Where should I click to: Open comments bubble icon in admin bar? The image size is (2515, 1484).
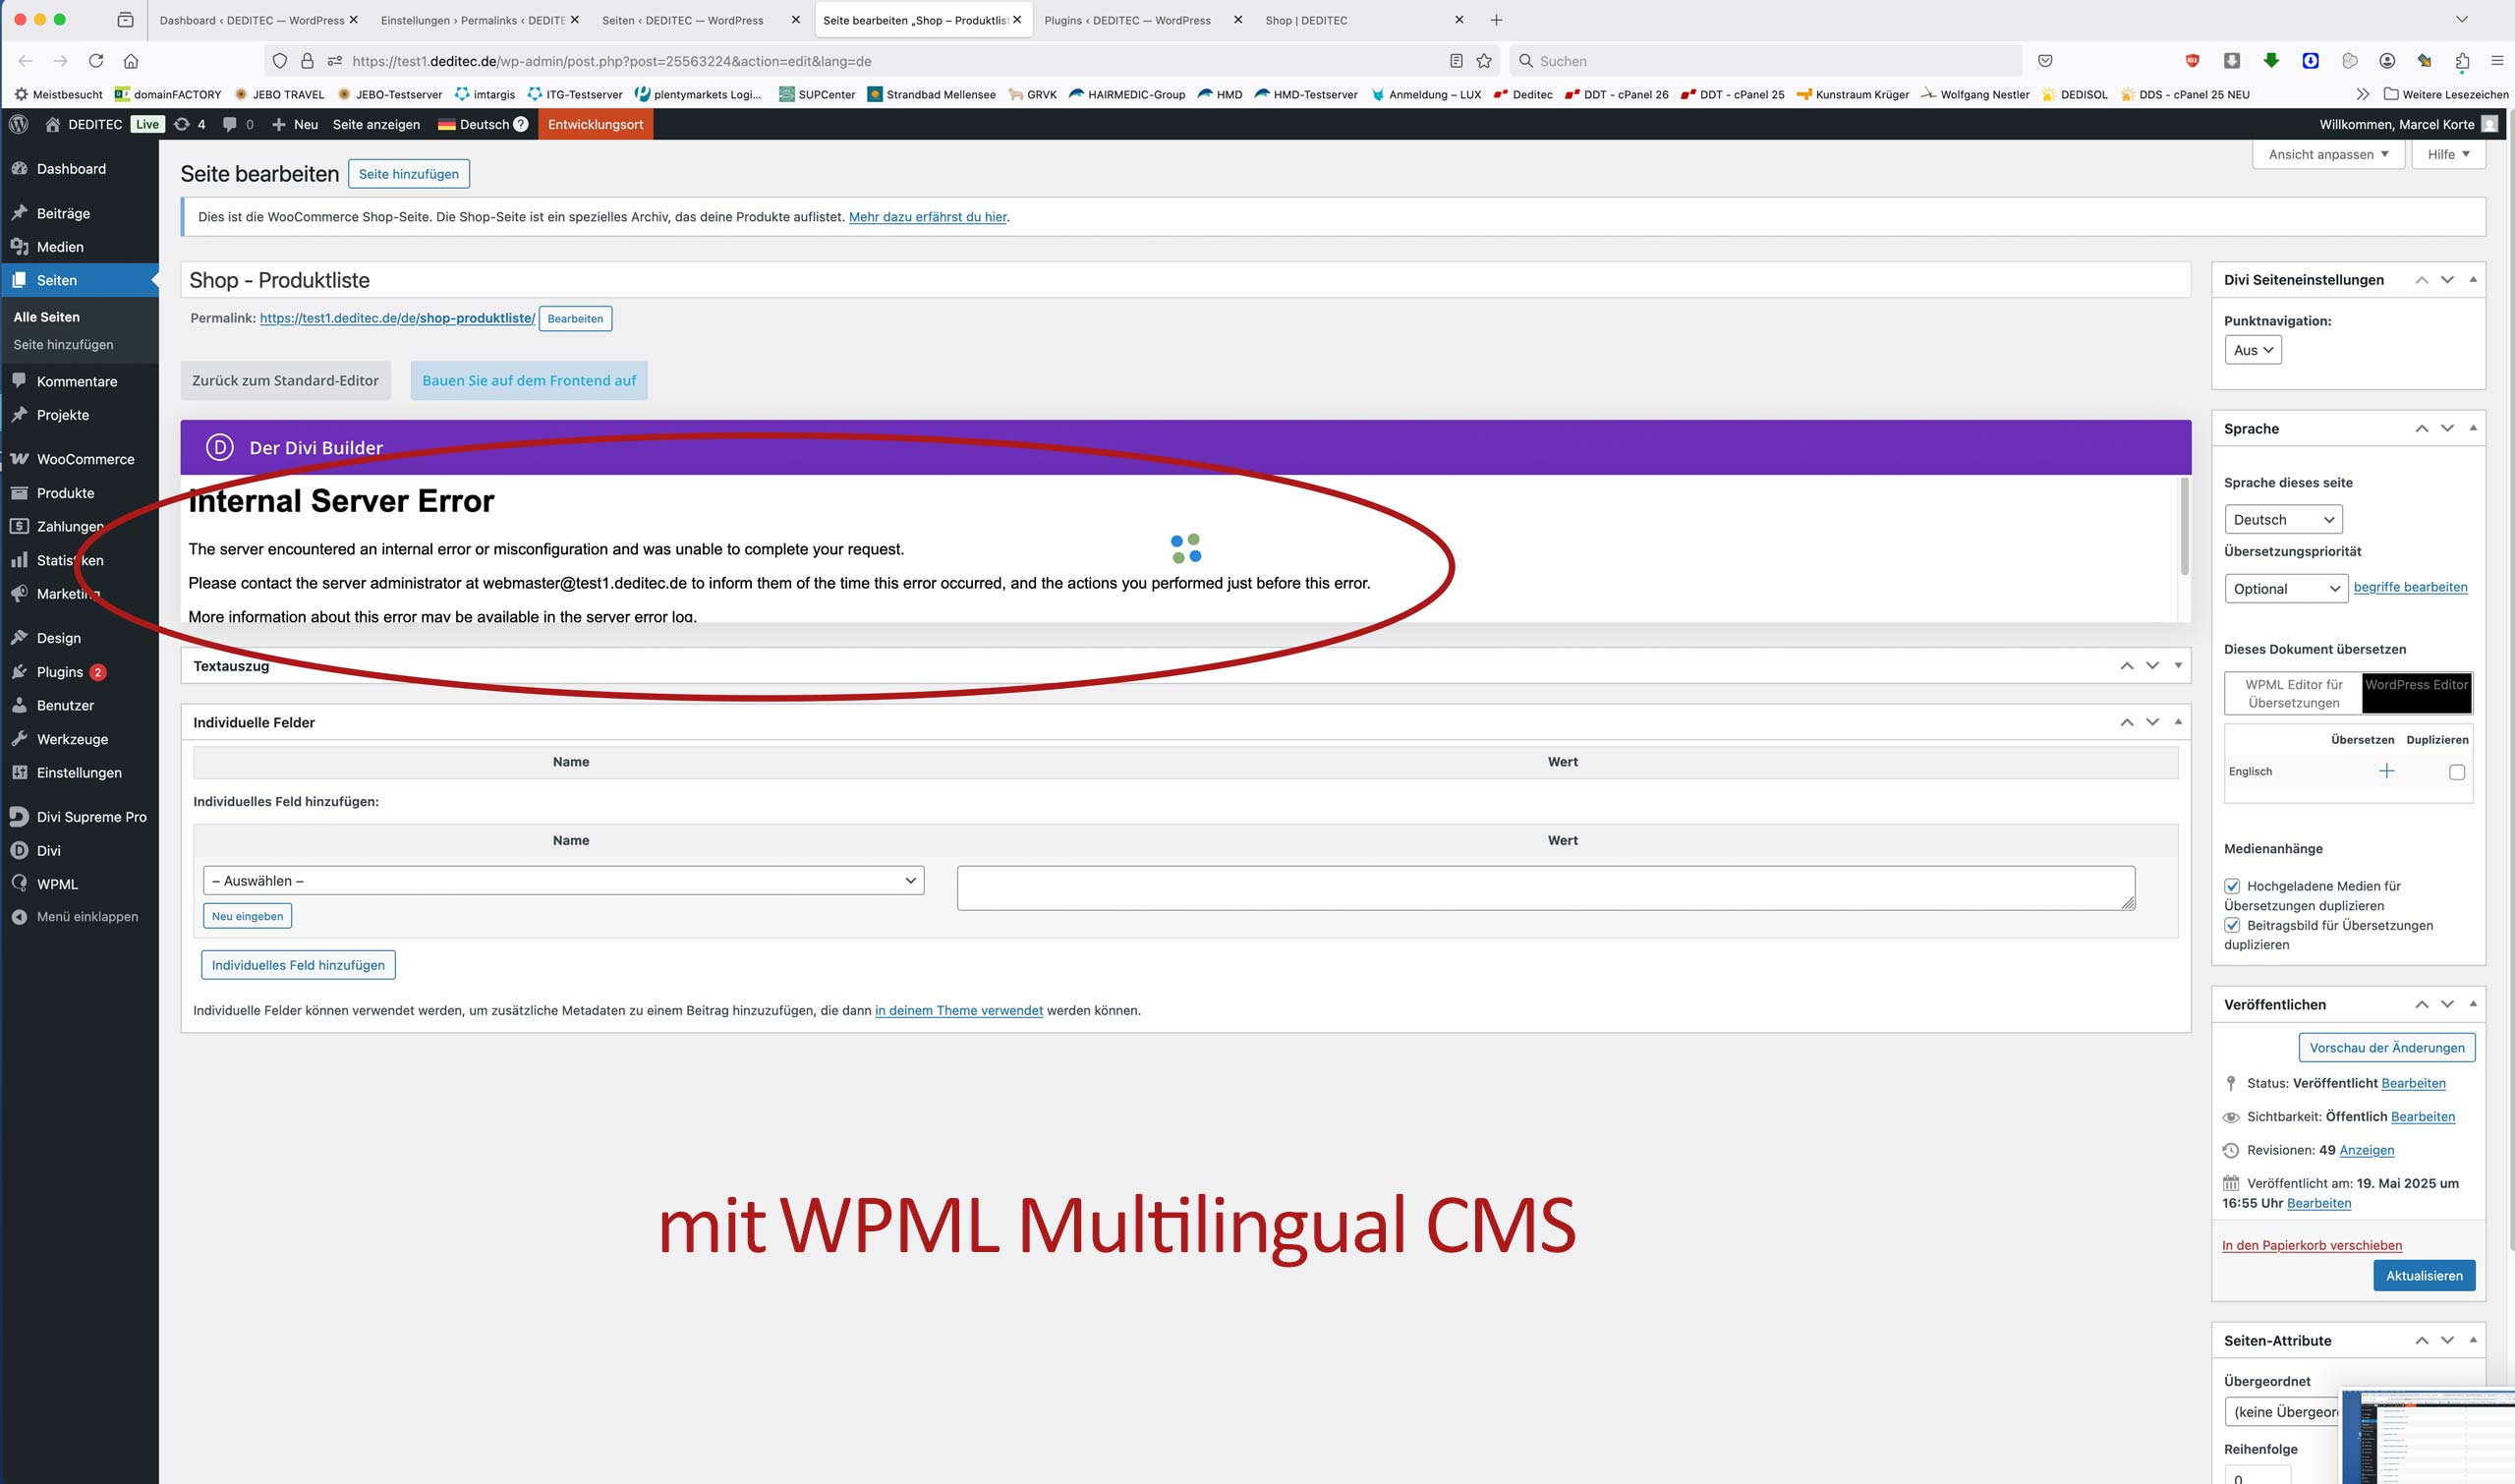click(230, 124)
